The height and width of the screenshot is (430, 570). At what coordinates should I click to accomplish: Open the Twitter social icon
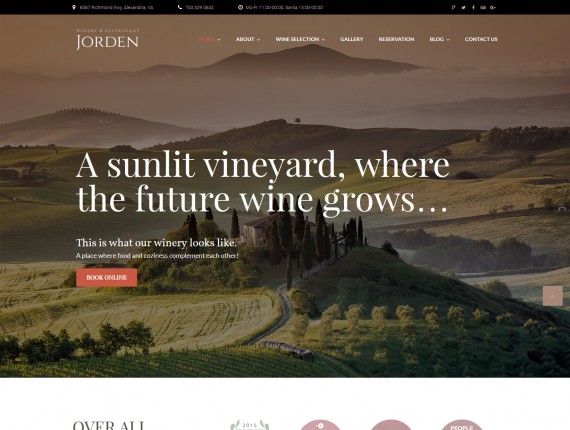tap(463, 7)
